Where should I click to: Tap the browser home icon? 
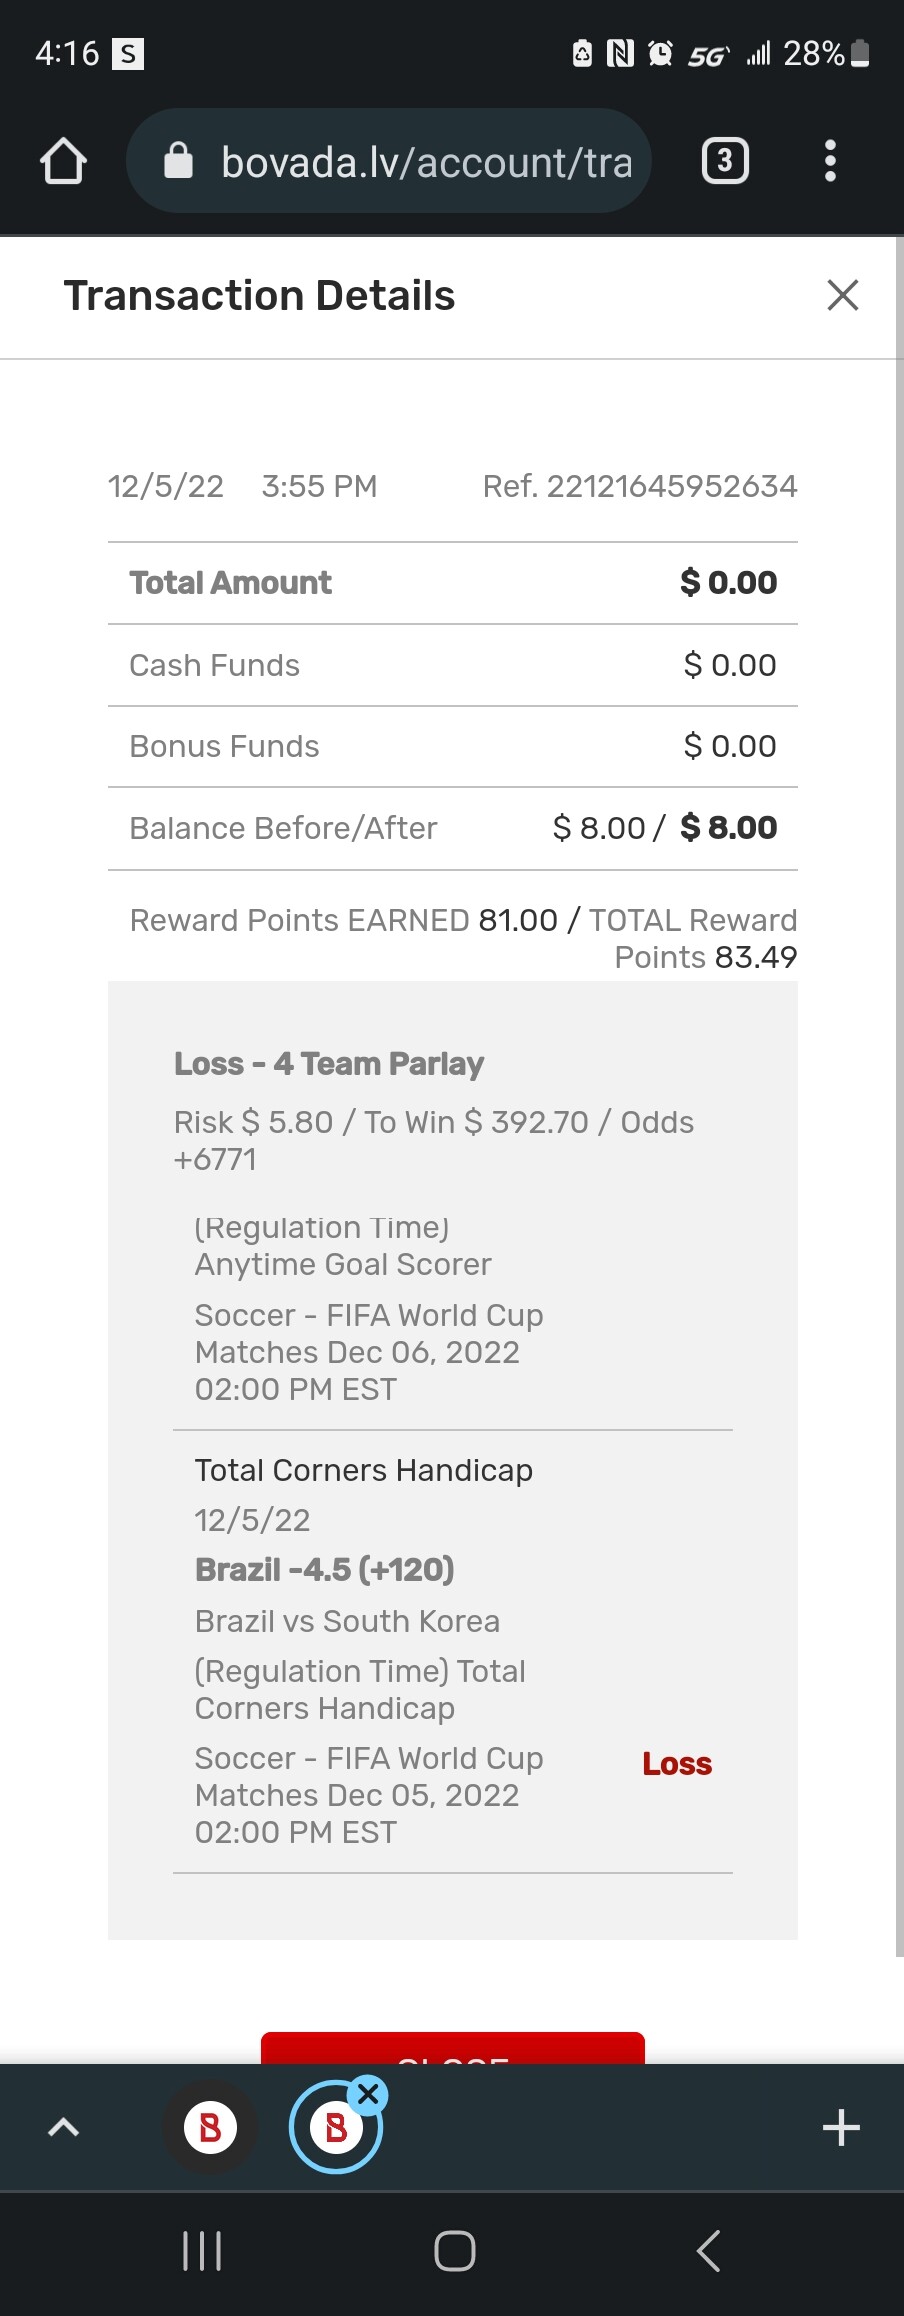pos(63,161)
